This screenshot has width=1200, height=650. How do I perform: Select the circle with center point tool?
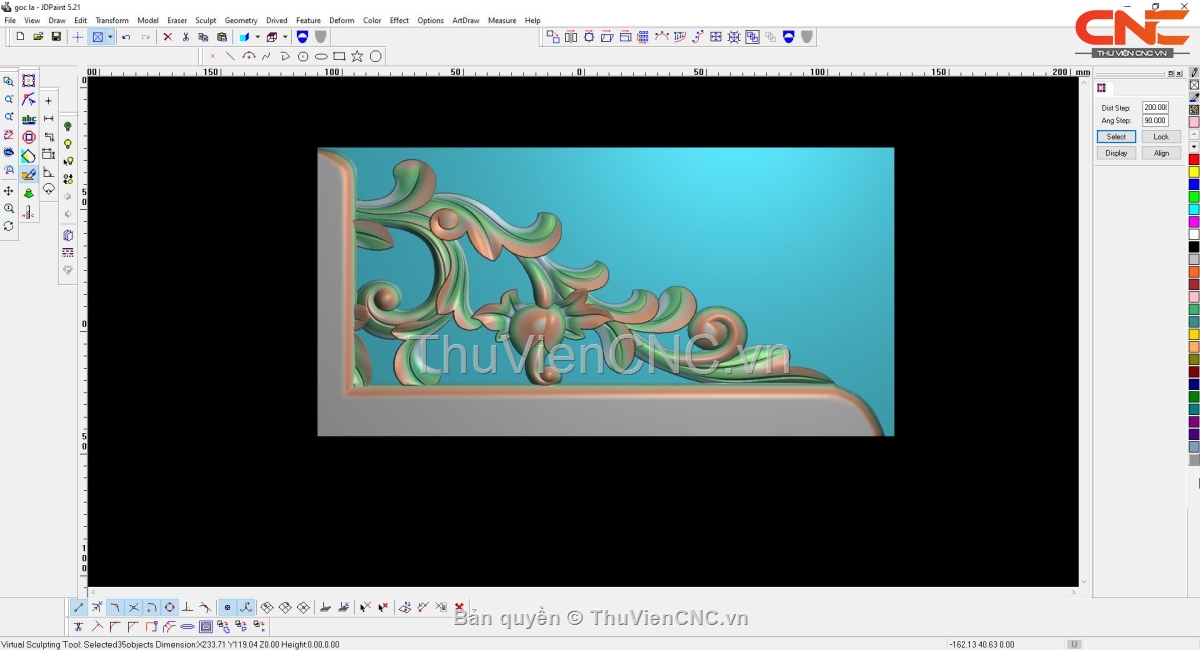(303, 56)
